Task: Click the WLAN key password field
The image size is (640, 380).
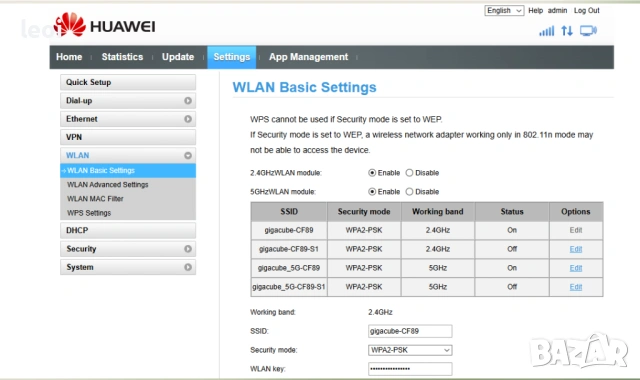Action: [410, 369]
